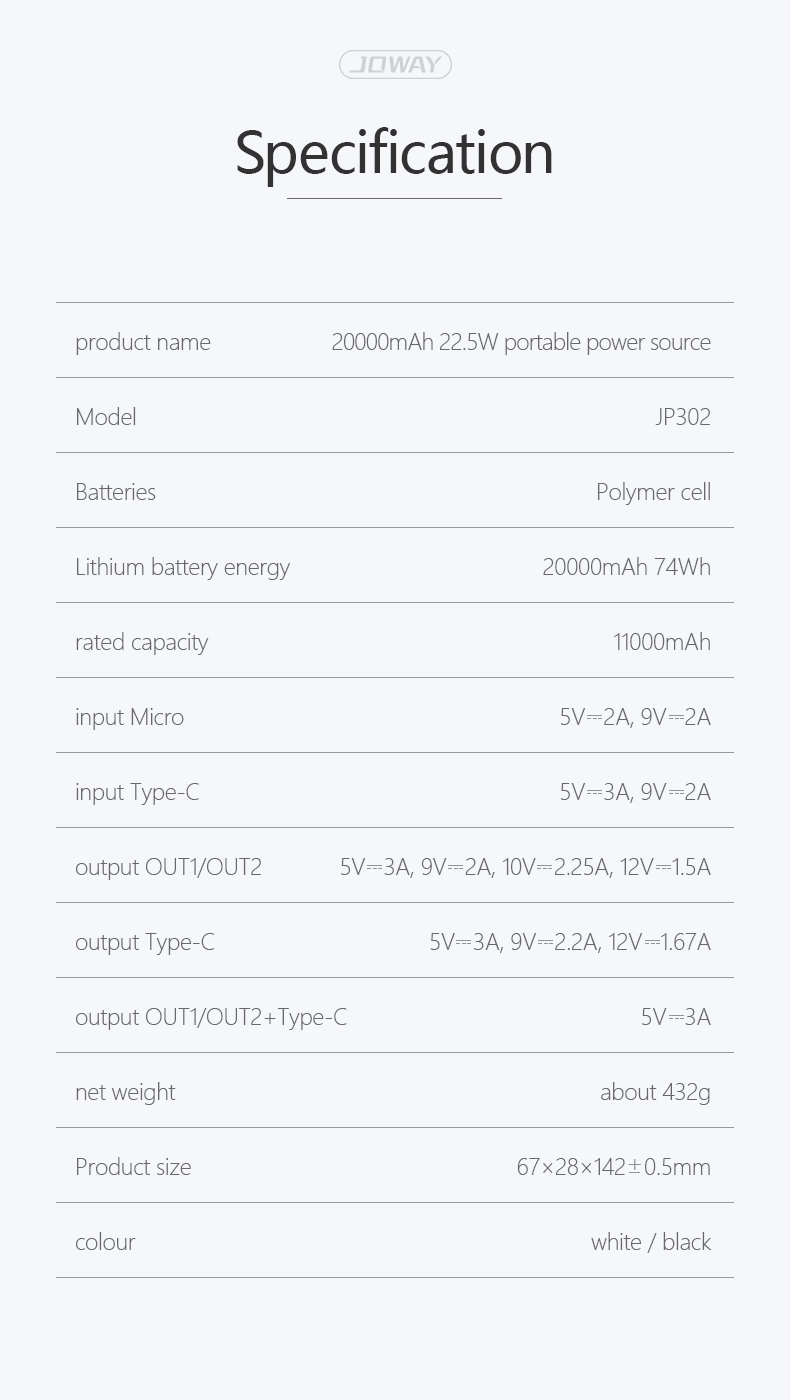Select the input Type-C row label

point(137,792)
